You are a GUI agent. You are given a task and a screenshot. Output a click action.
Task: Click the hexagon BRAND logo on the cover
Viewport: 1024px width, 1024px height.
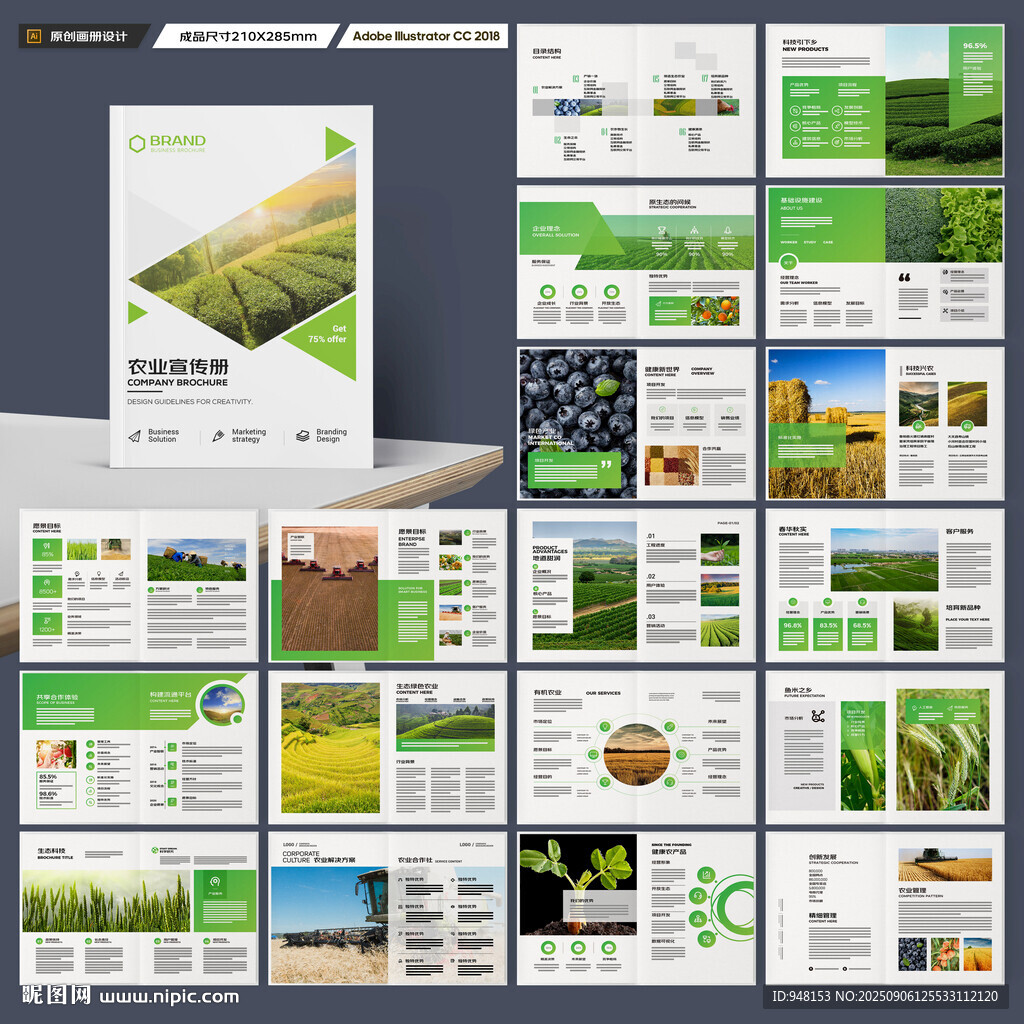click(167, 143)
